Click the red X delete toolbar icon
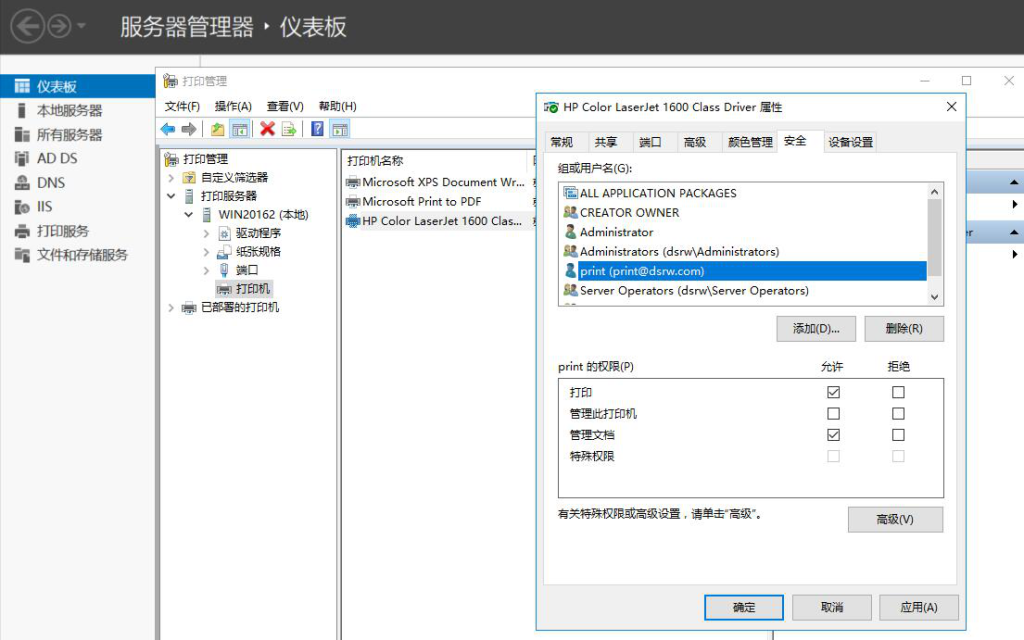This screenshot has width=1024, height=640. [x=267, y=129]
